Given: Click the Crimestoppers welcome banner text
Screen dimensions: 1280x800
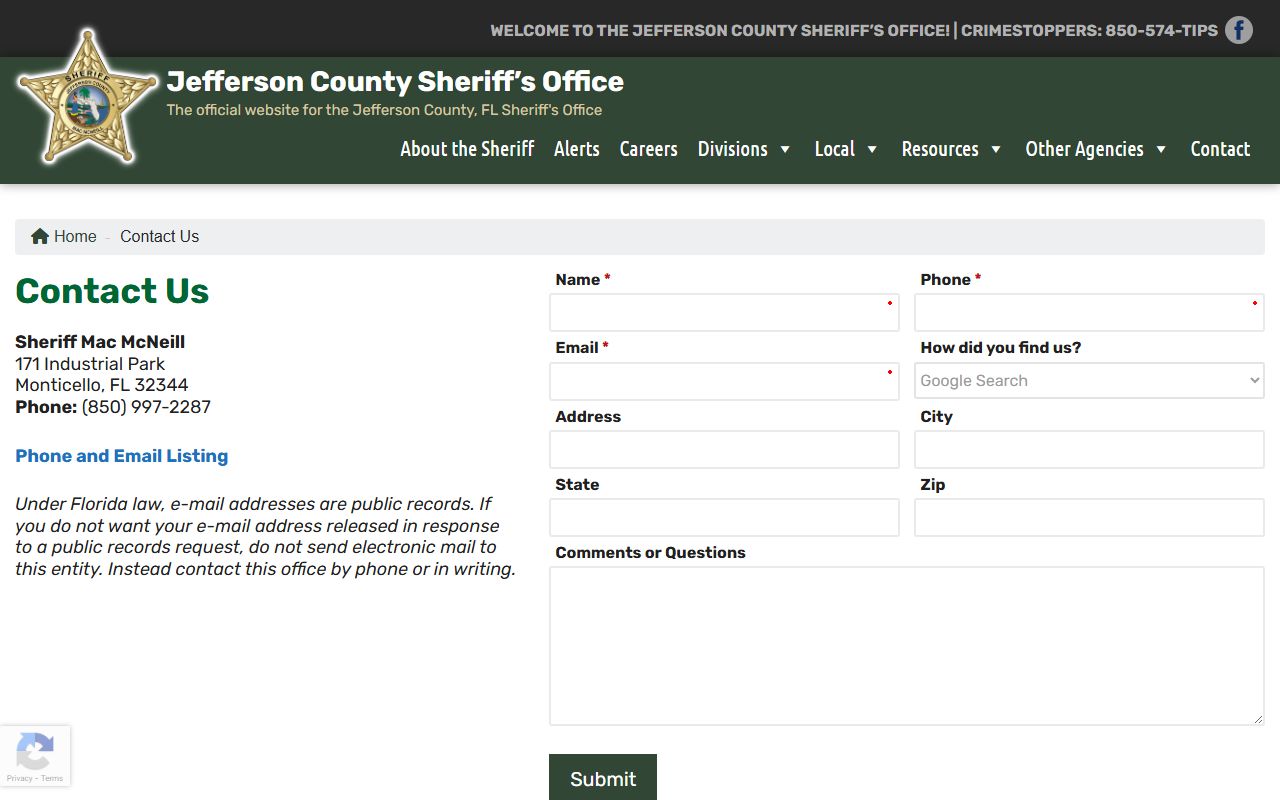Looking at the screenshot, I should [854, 30].
